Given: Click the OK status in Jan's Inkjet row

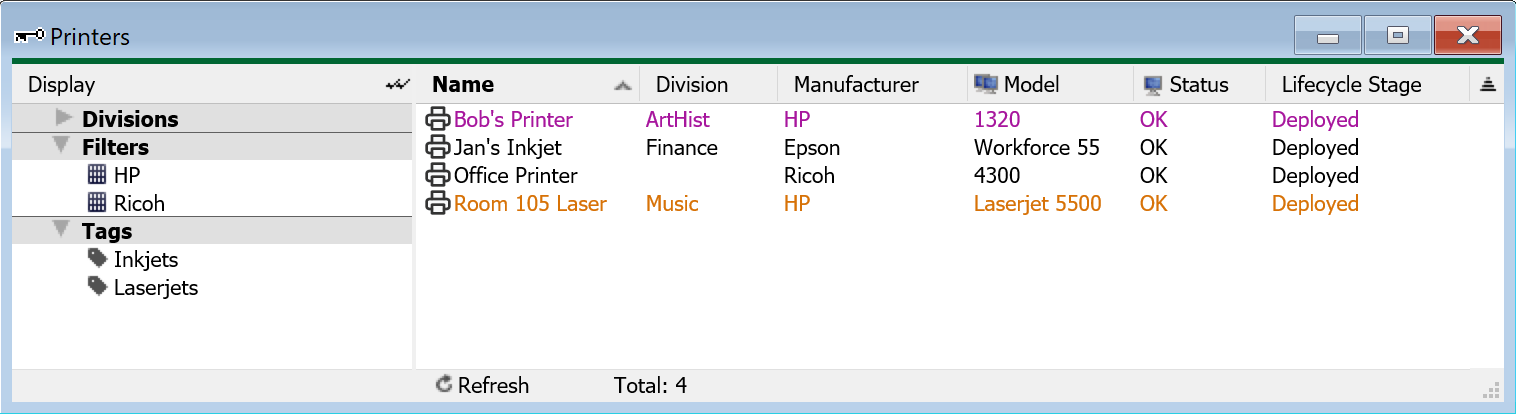Looking at the screenshot, I should click(1154, 148).
